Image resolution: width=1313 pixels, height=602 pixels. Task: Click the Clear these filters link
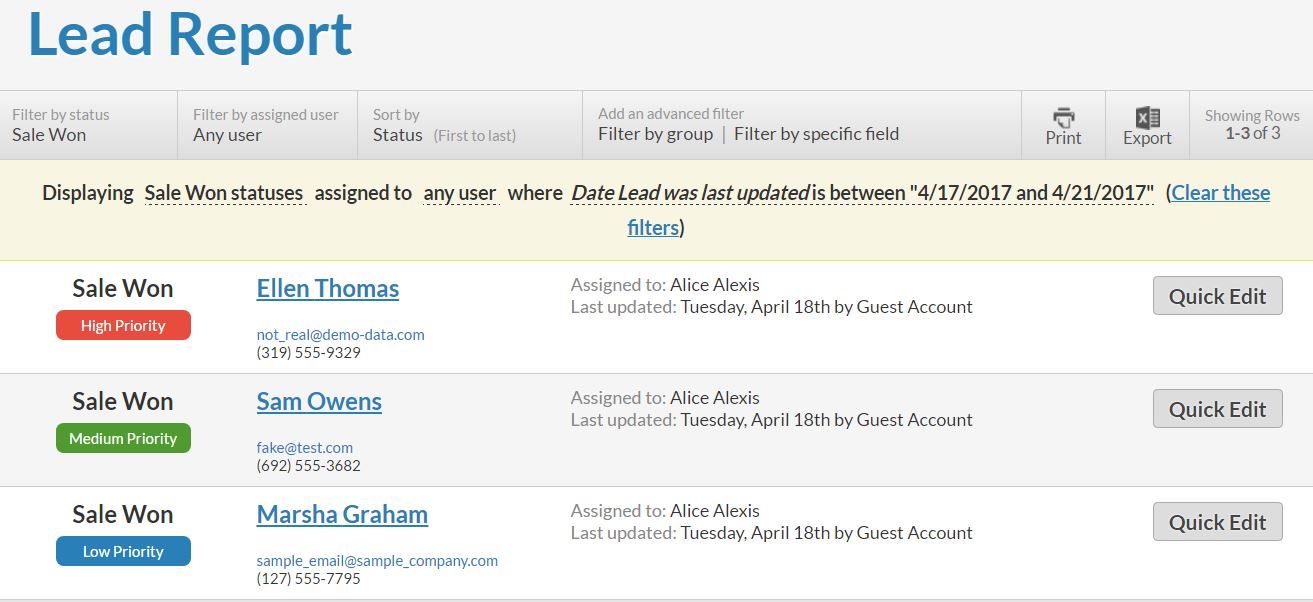pyautogui.click(x=948, y=210)
